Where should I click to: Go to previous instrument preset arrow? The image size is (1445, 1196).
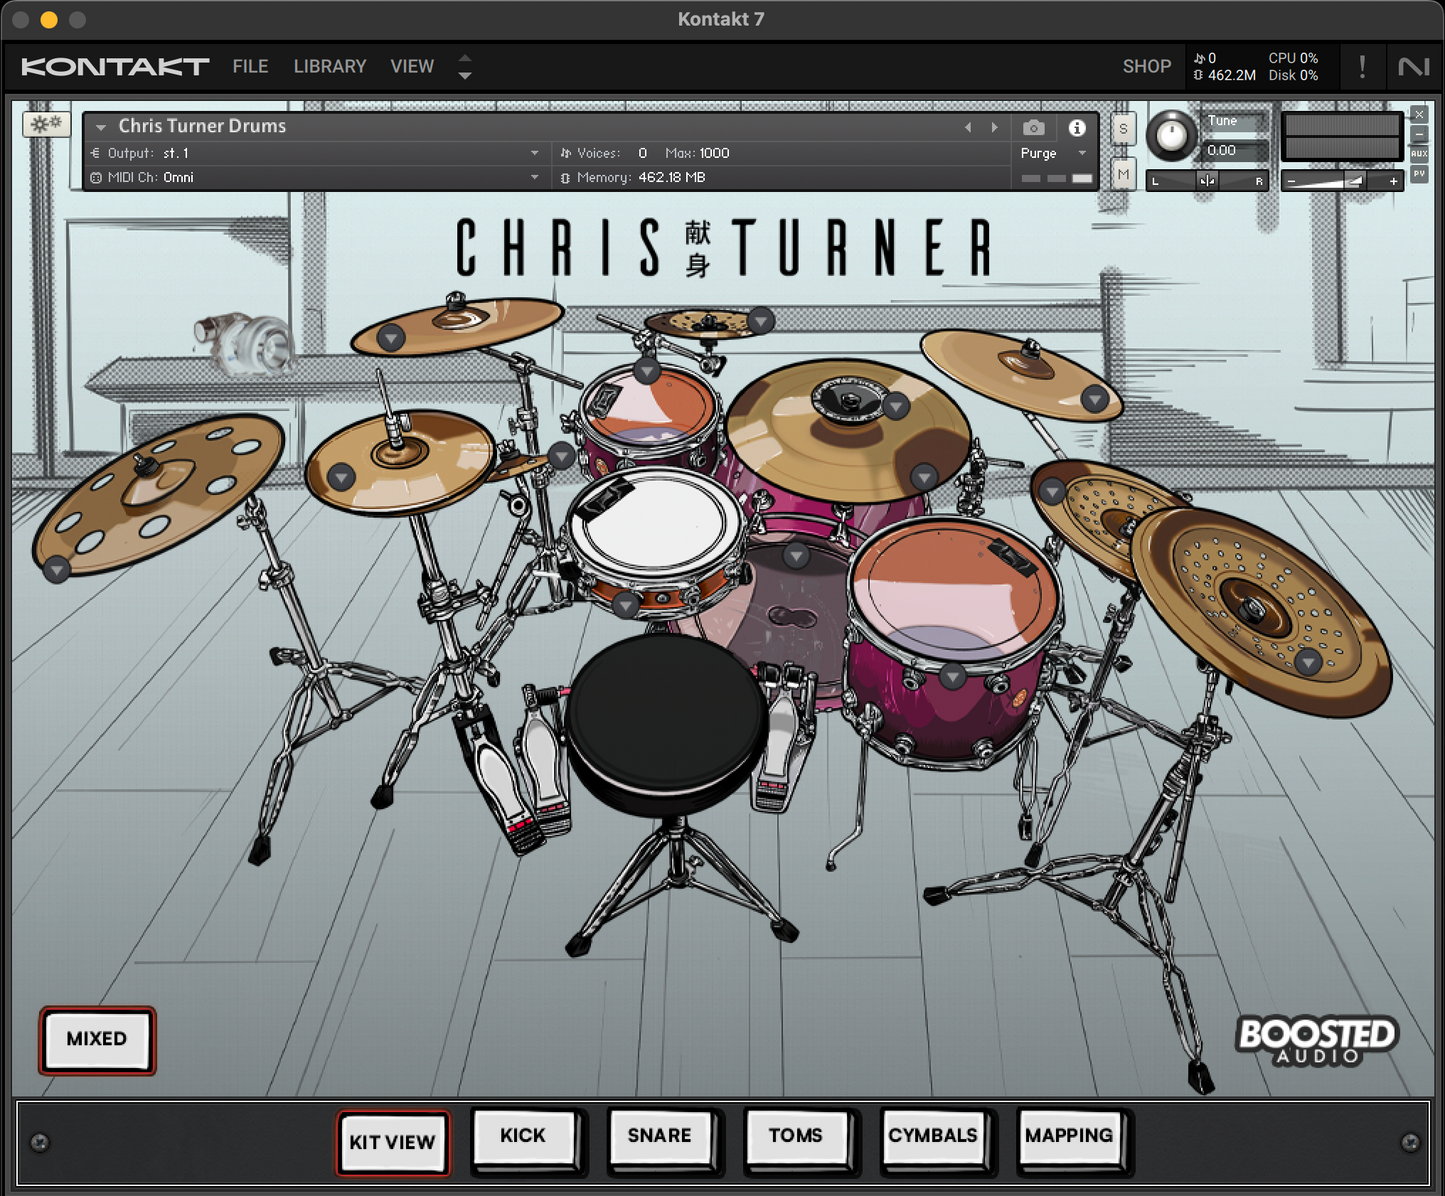tap(968, 128)
